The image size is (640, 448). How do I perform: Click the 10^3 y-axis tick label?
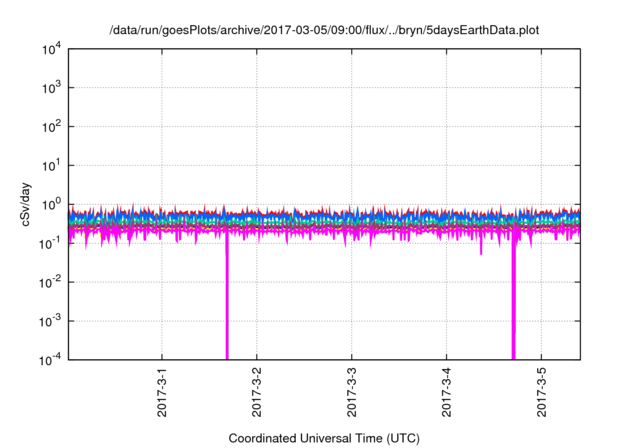point(51,88)
